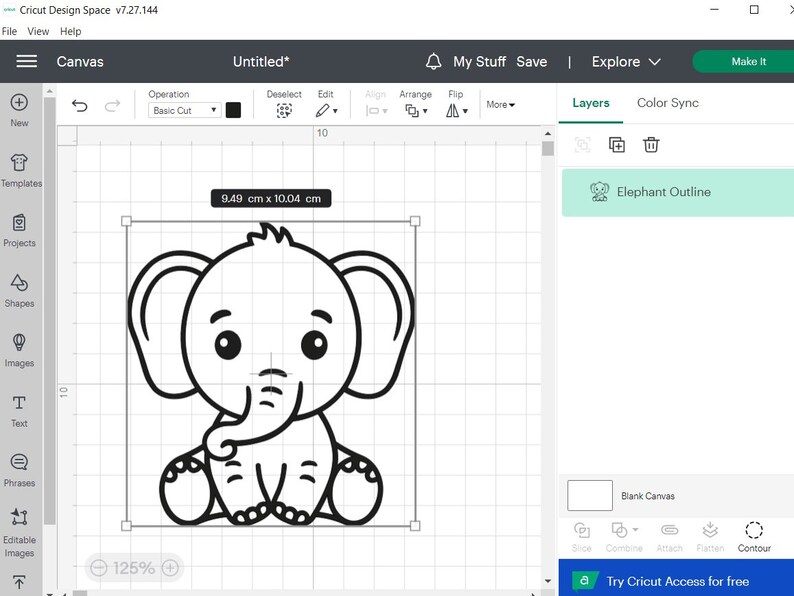The height and width of the screenshot is (596, 794).
Task: Zoom in with the plus button
Action: click(x=170, y=568)
